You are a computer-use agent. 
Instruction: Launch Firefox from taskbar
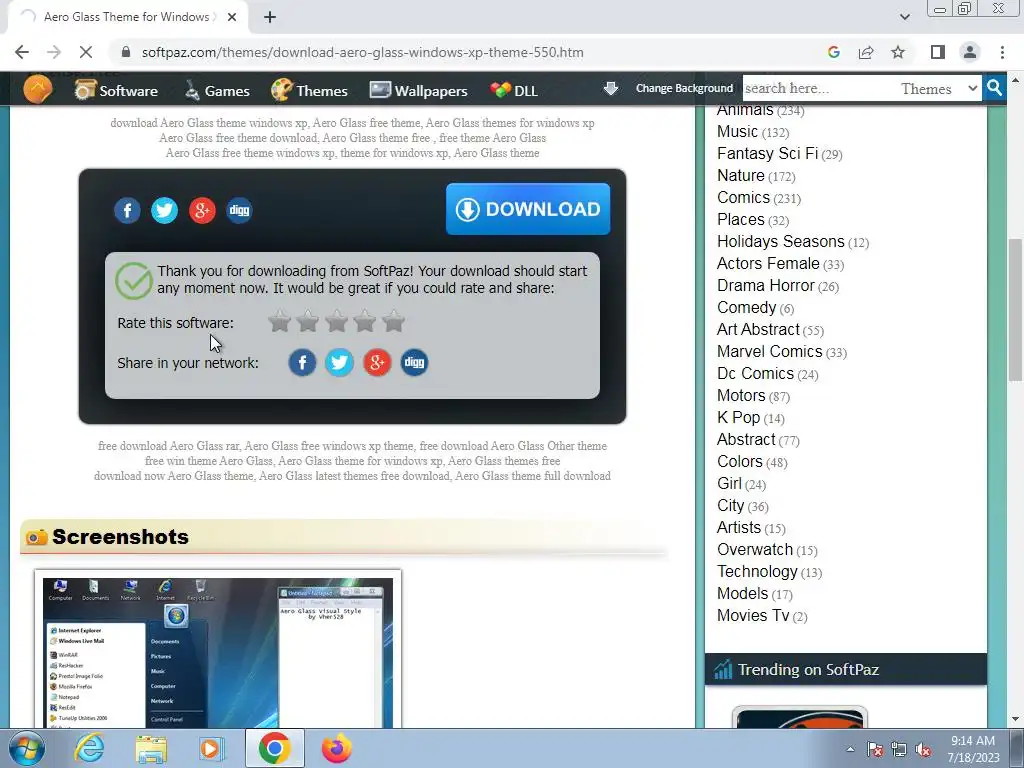(336, 748)
